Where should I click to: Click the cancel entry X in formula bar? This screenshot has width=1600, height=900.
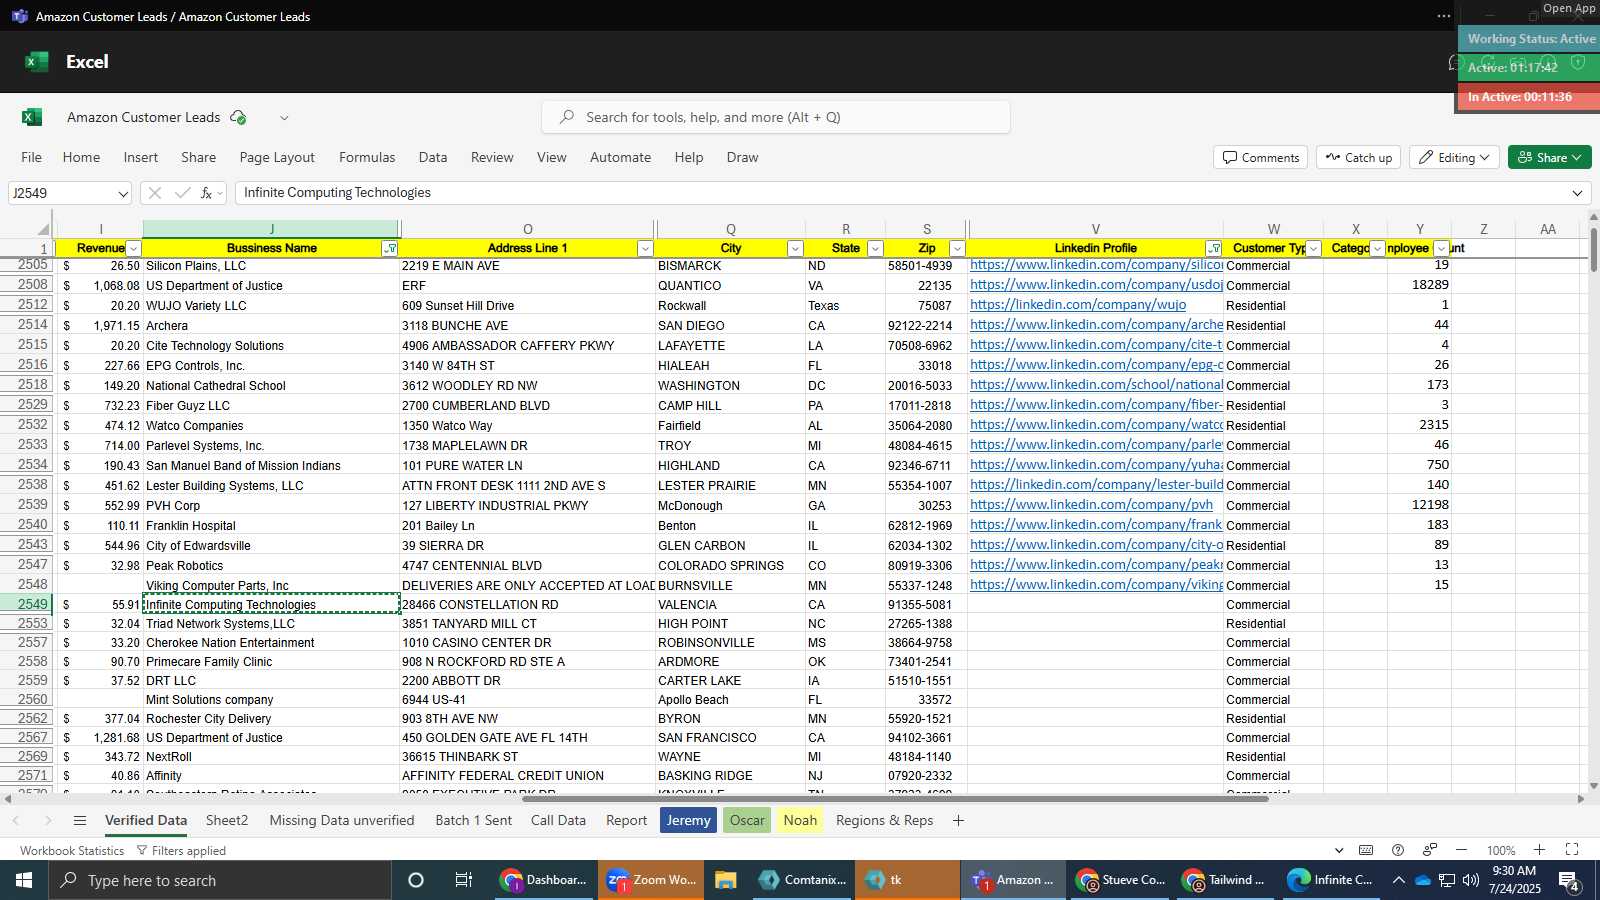point(155,193)
